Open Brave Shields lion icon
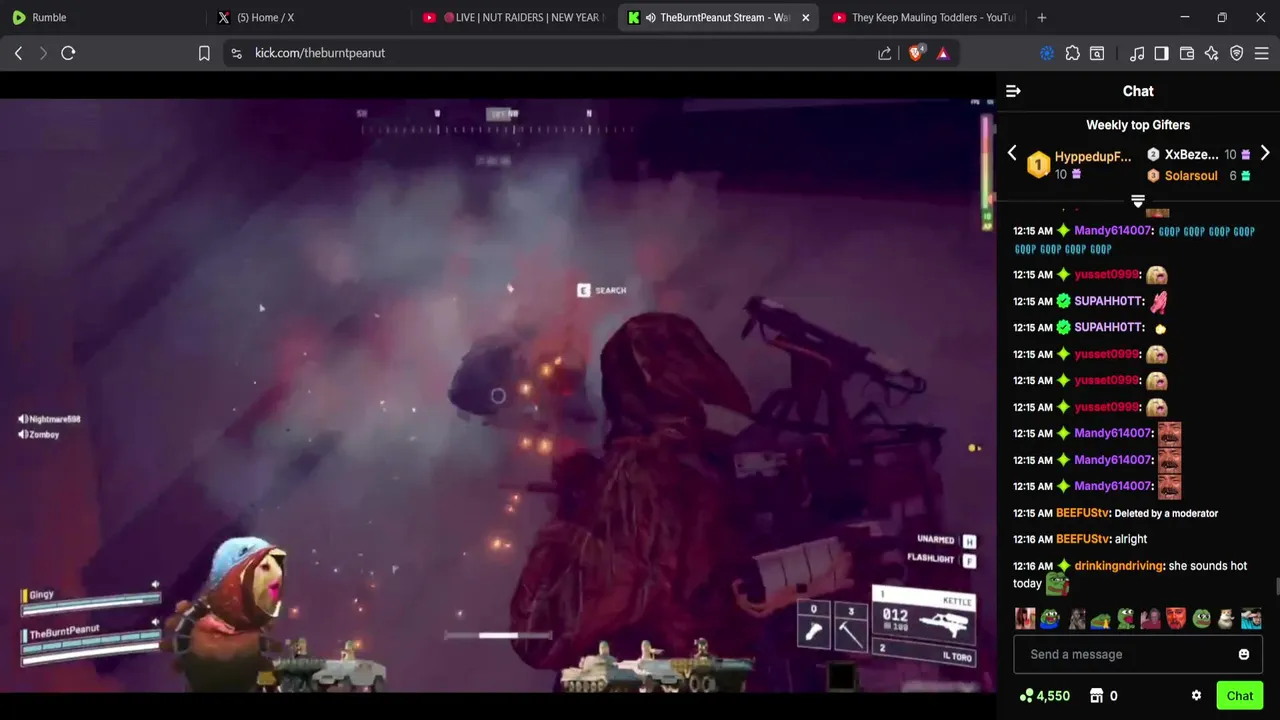This screenshot has height=720, width=1280. [916, 53]
